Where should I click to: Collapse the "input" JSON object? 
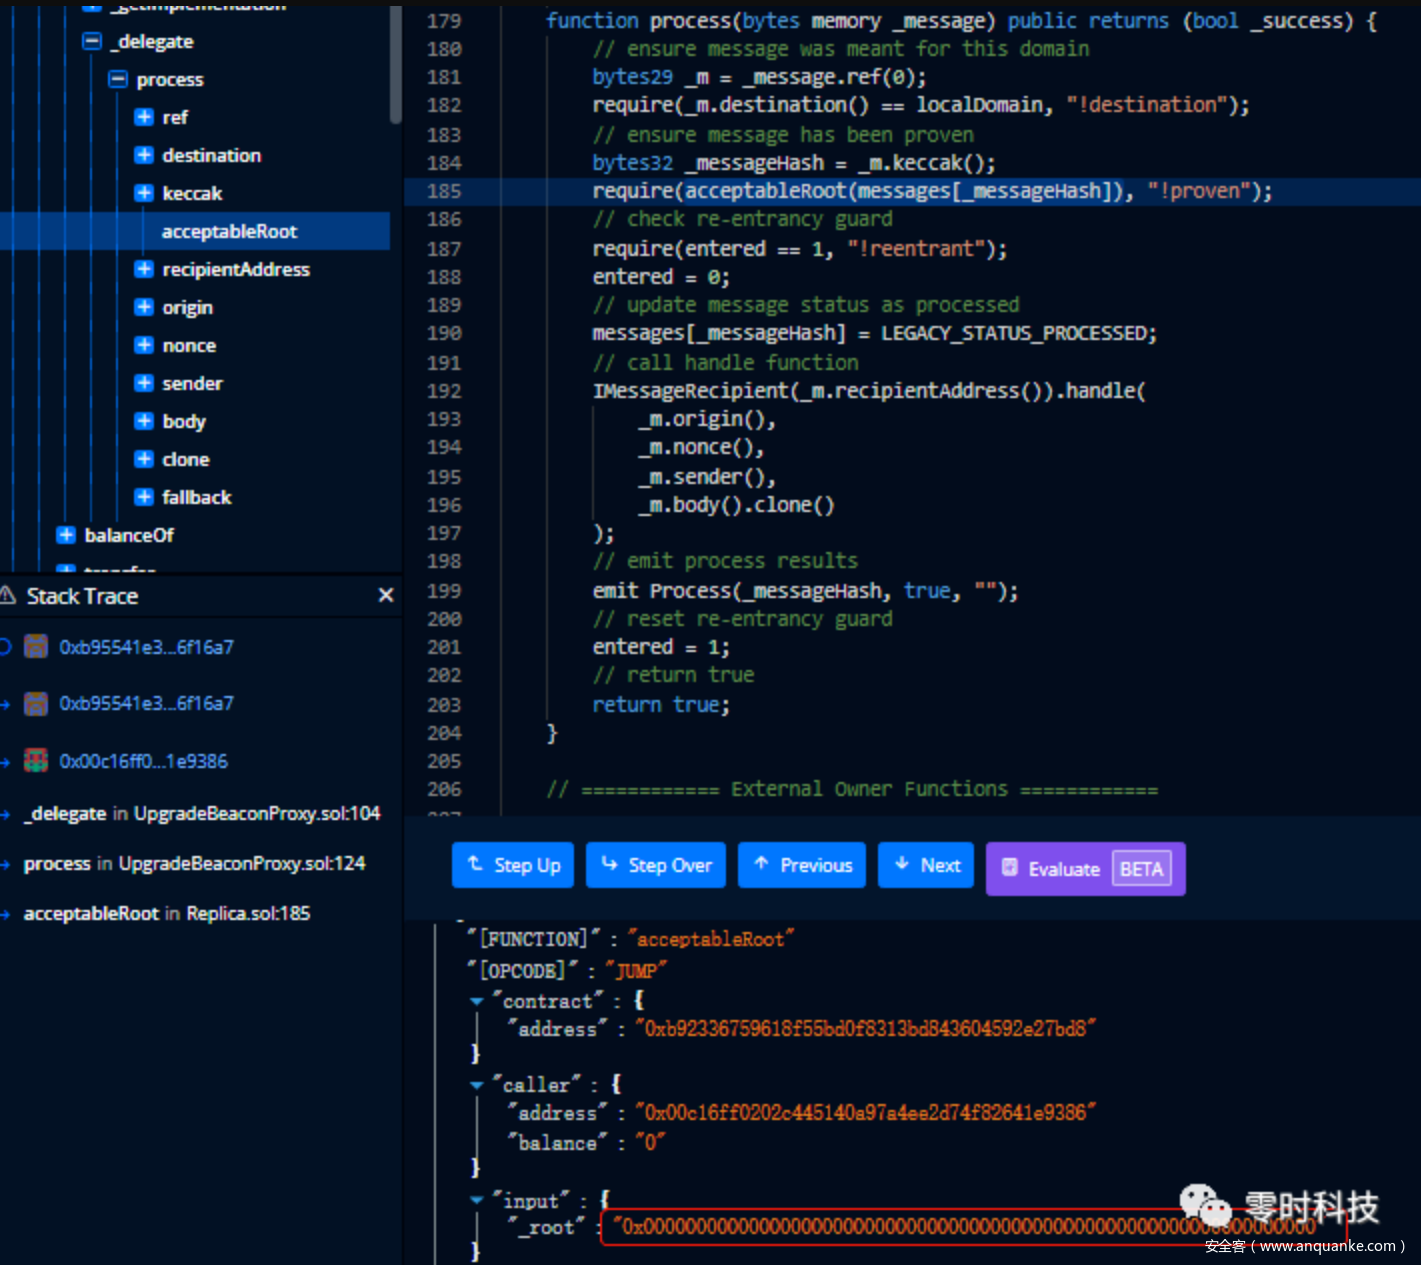click(477, 1200)
